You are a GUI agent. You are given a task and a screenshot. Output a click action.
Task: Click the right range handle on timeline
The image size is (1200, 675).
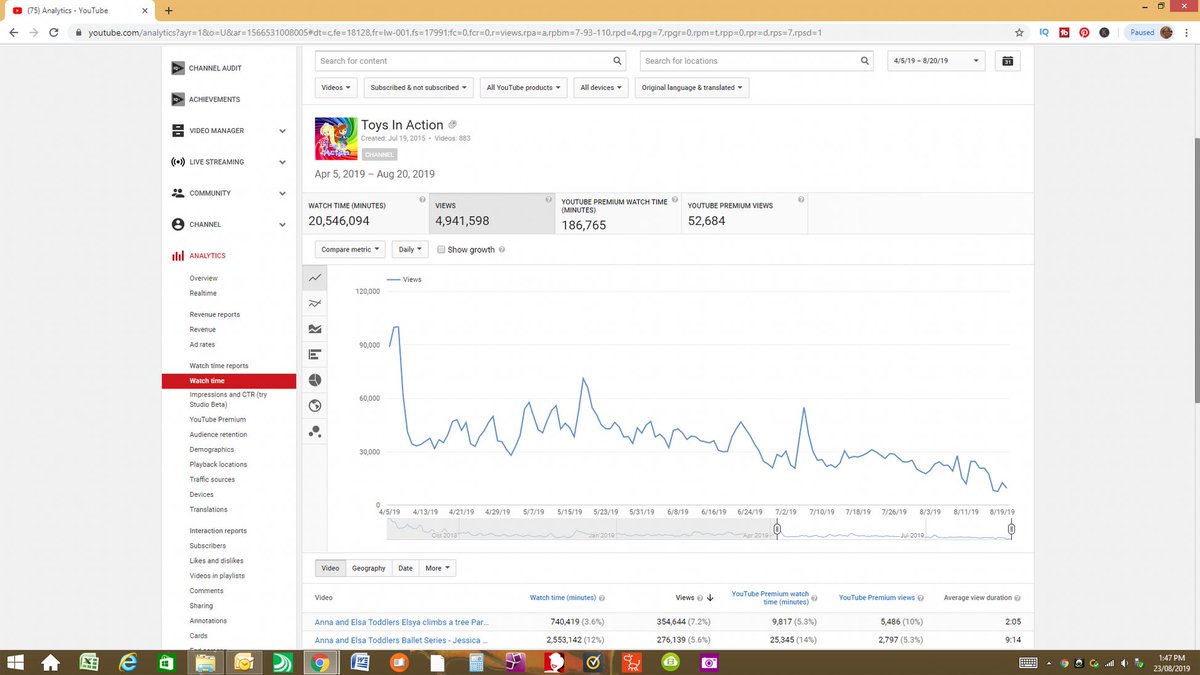point(1011,529)
